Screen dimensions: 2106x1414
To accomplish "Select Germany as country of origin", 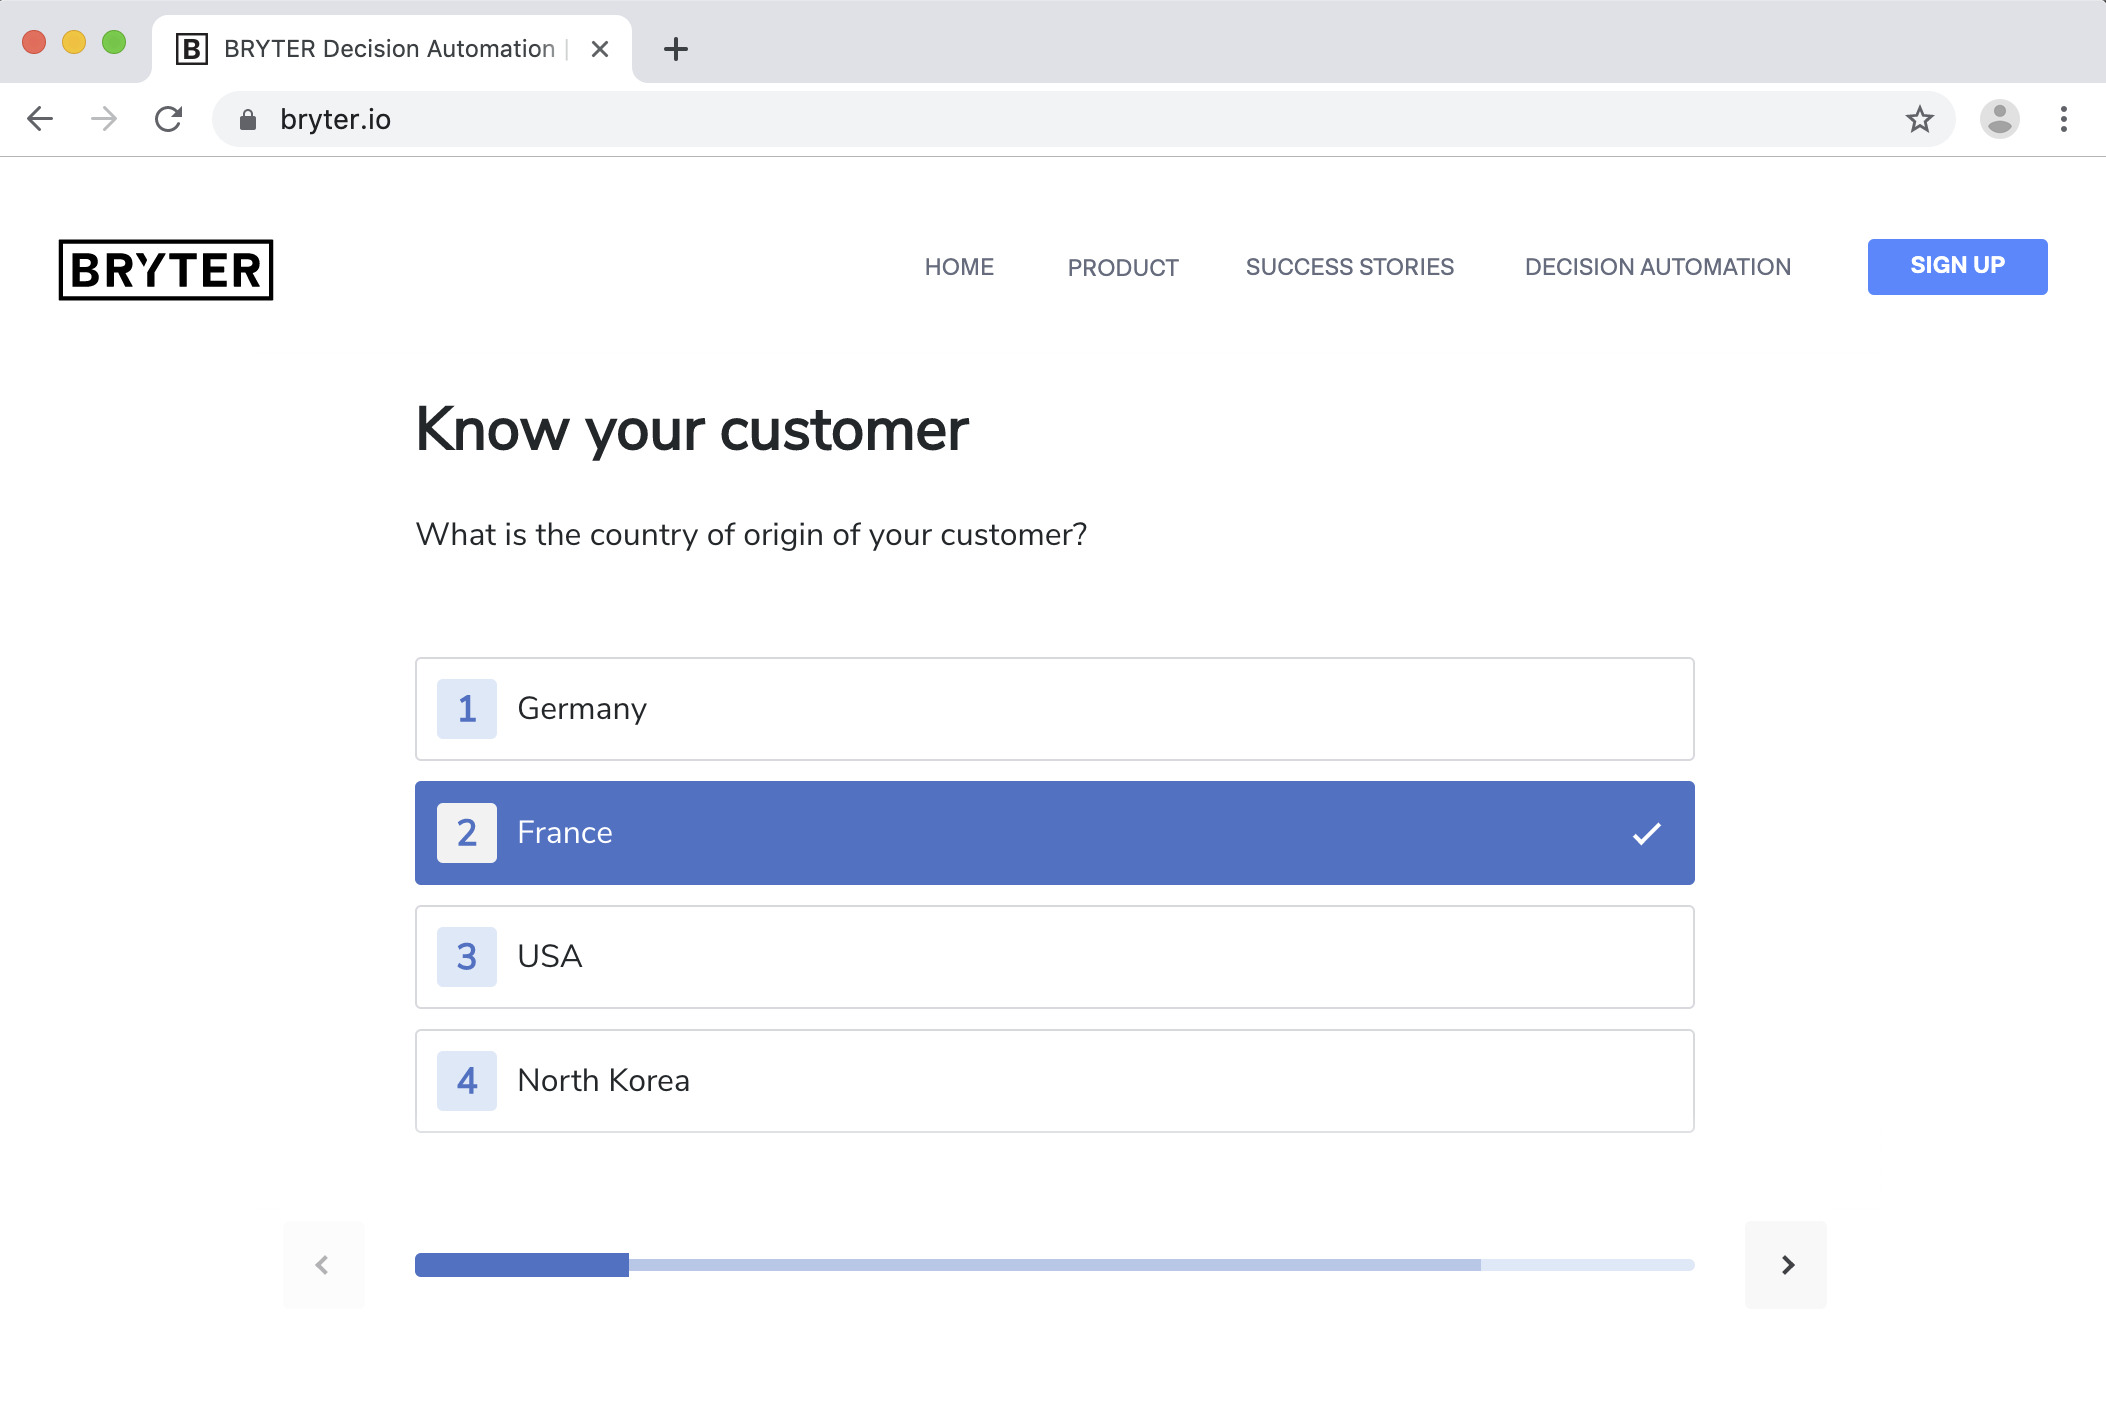I will (x=1055, y=709).
